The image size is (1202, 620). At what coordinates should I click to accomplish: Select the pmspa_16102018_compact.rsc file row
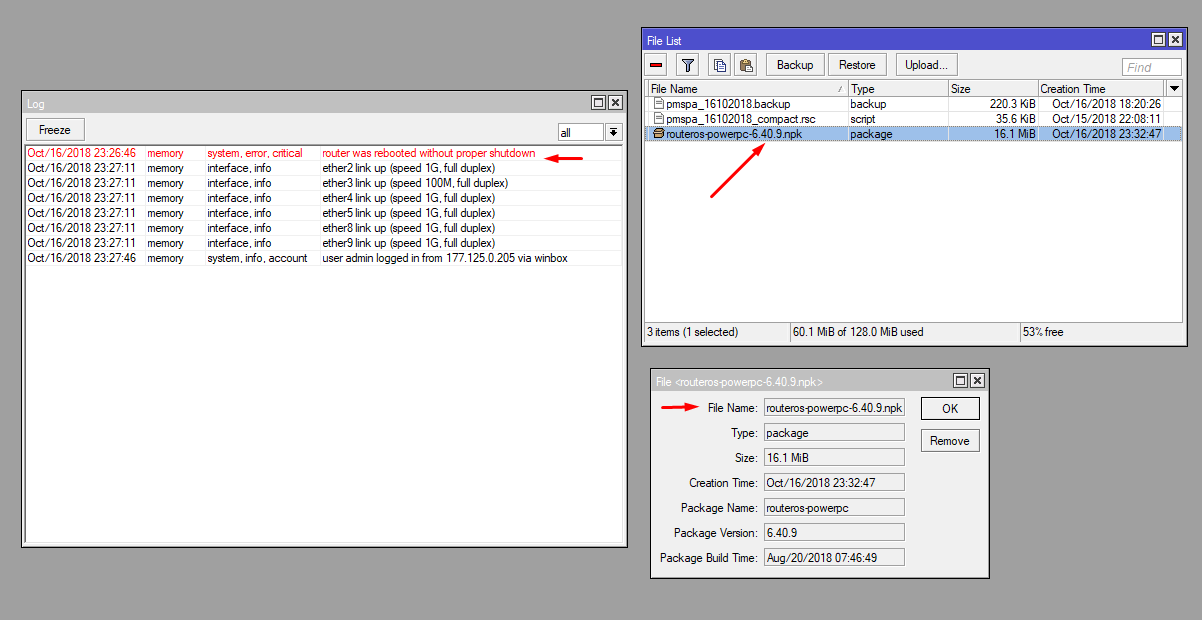[x=914, y=119]
